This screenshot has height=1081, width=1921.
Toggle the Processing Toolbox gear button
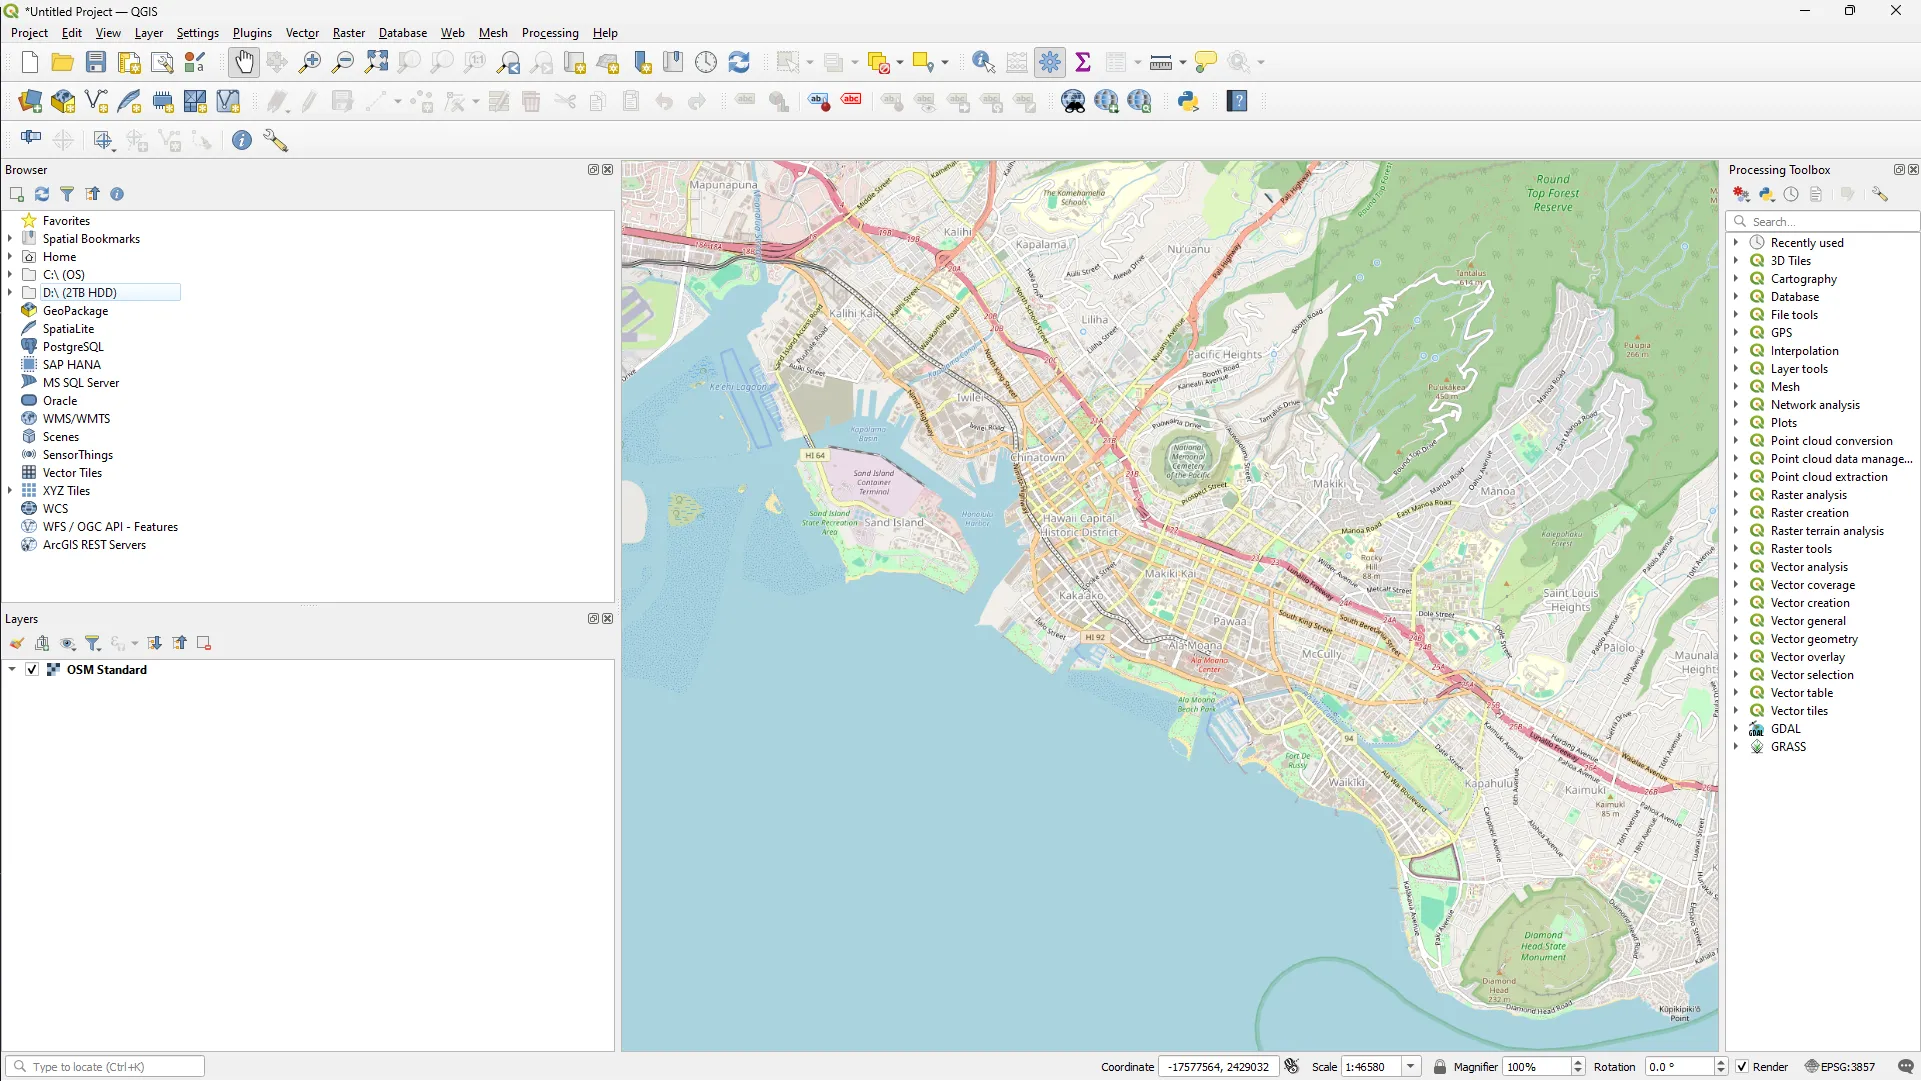[x=1050, y=62]
